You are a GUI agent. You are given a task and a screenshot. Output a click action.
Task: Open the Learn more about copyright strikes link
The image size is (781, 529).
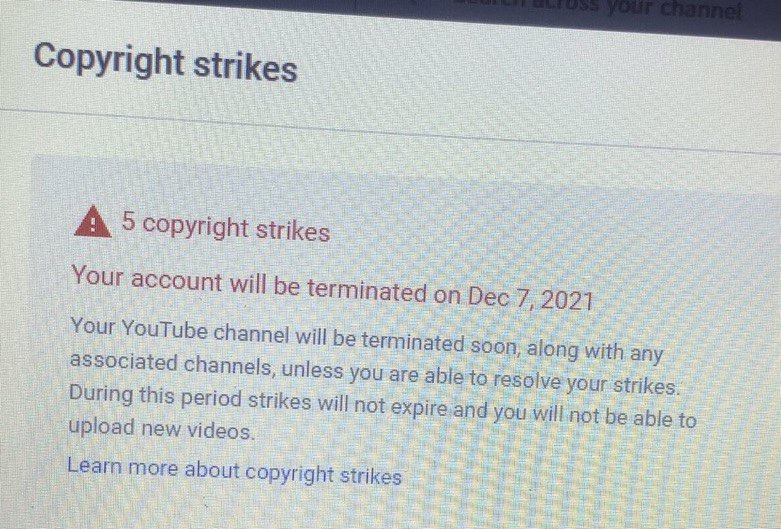click(x=234, y=471)
